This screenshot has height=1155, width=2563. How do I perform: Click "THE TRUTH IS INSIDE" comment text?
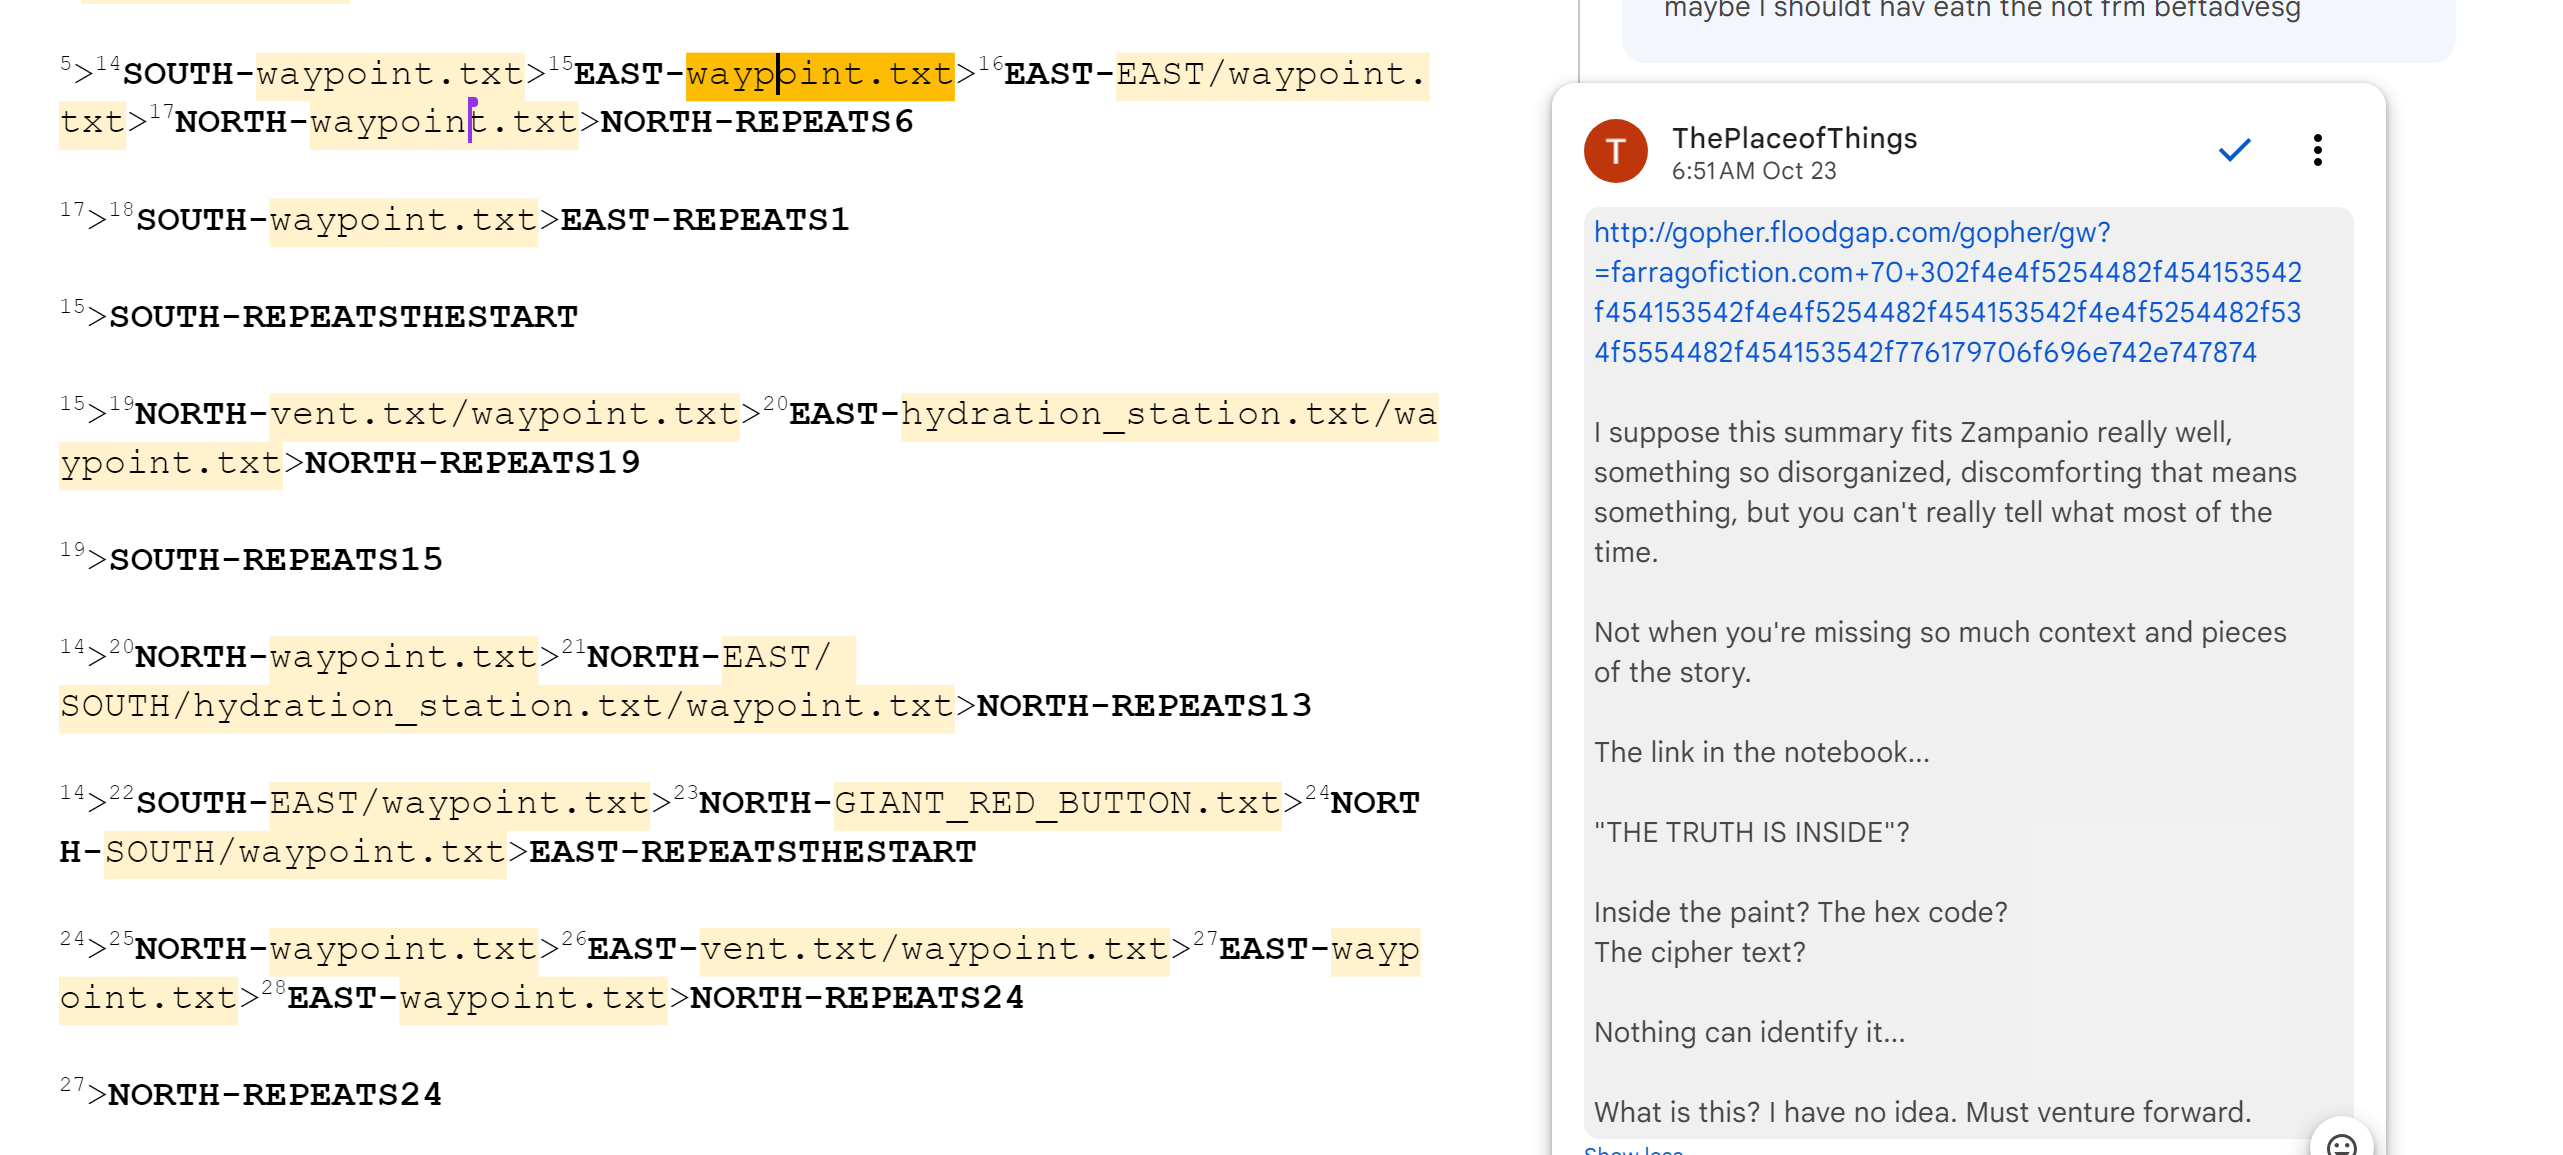(1750, 833)
